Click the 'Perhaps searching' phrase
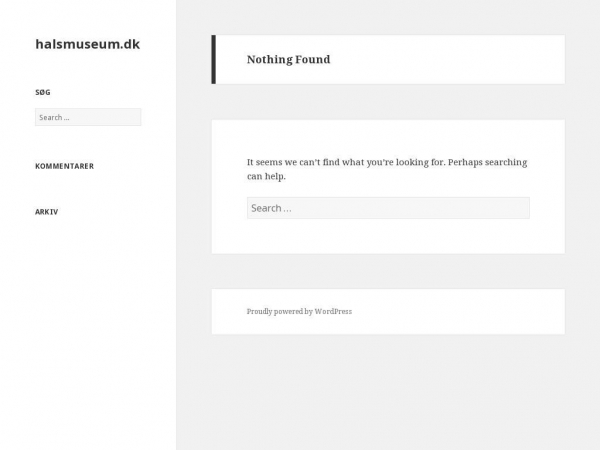This screenshot has width=600, height=450. click(488, 162)
